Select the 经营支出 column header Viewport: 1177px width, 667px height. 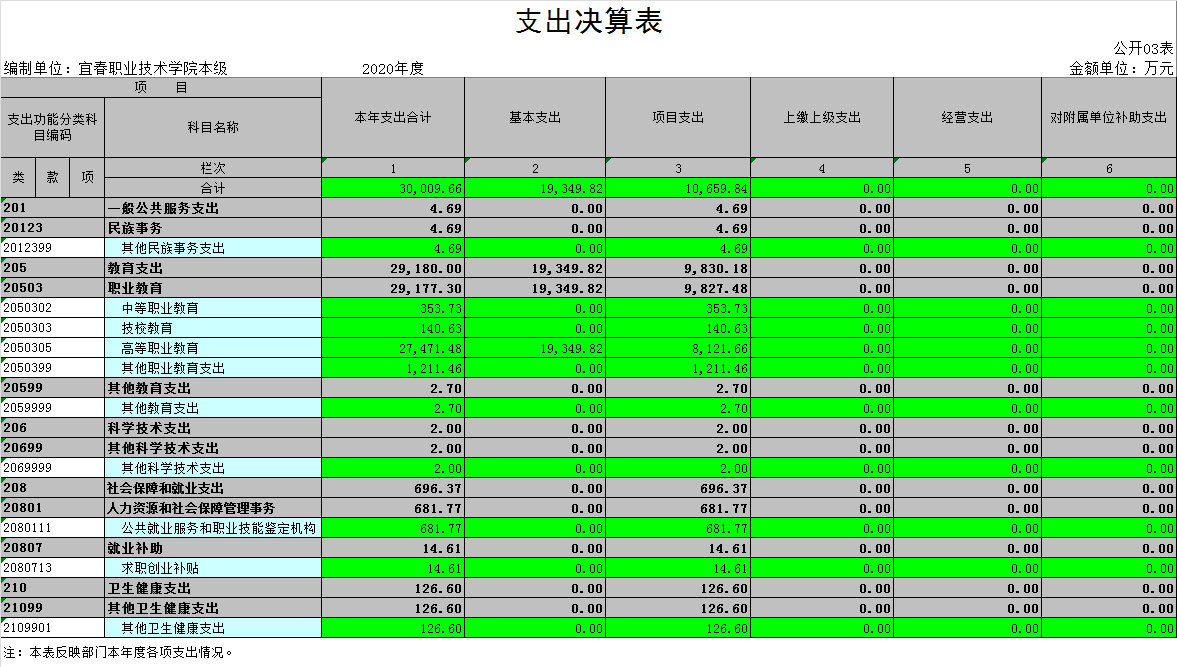(967, 117)
